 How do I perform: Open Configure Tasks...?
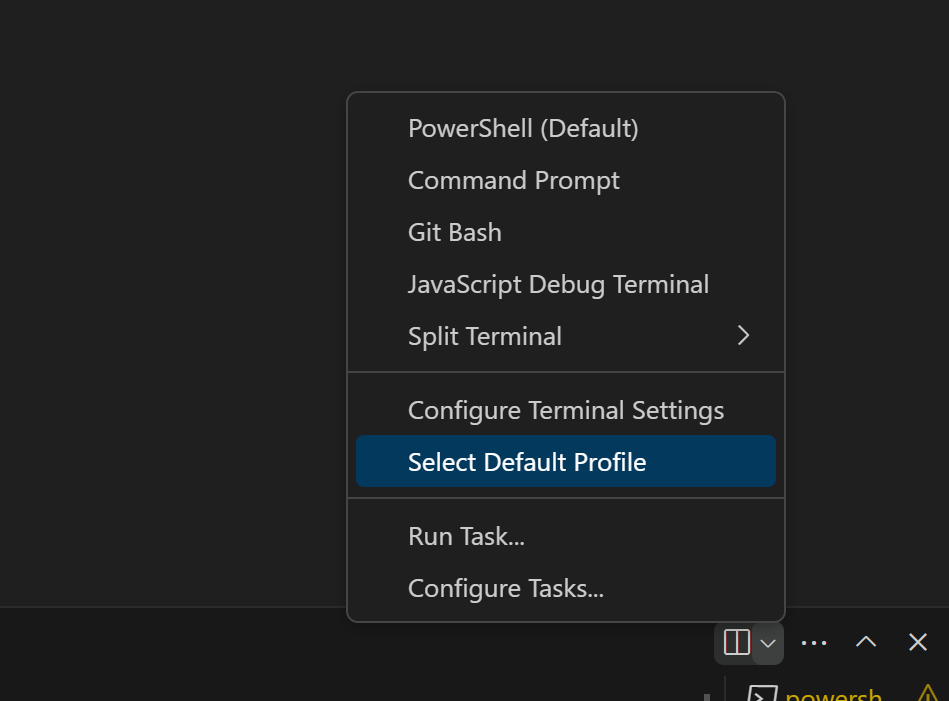(505, 588)
